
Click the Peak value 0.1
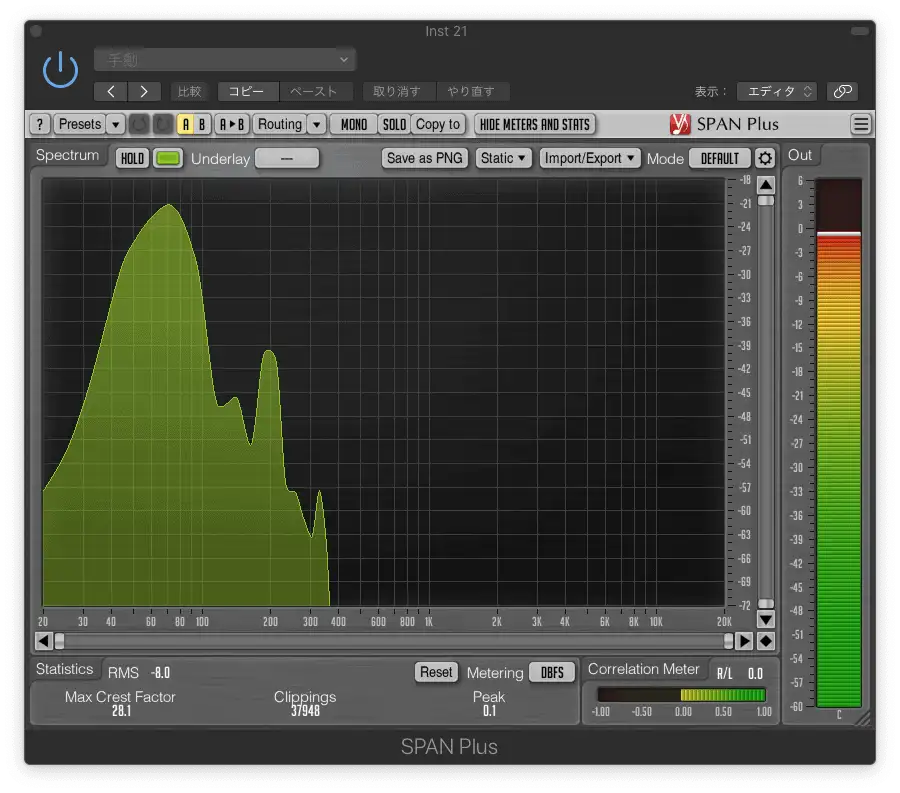tap(489, 711)
